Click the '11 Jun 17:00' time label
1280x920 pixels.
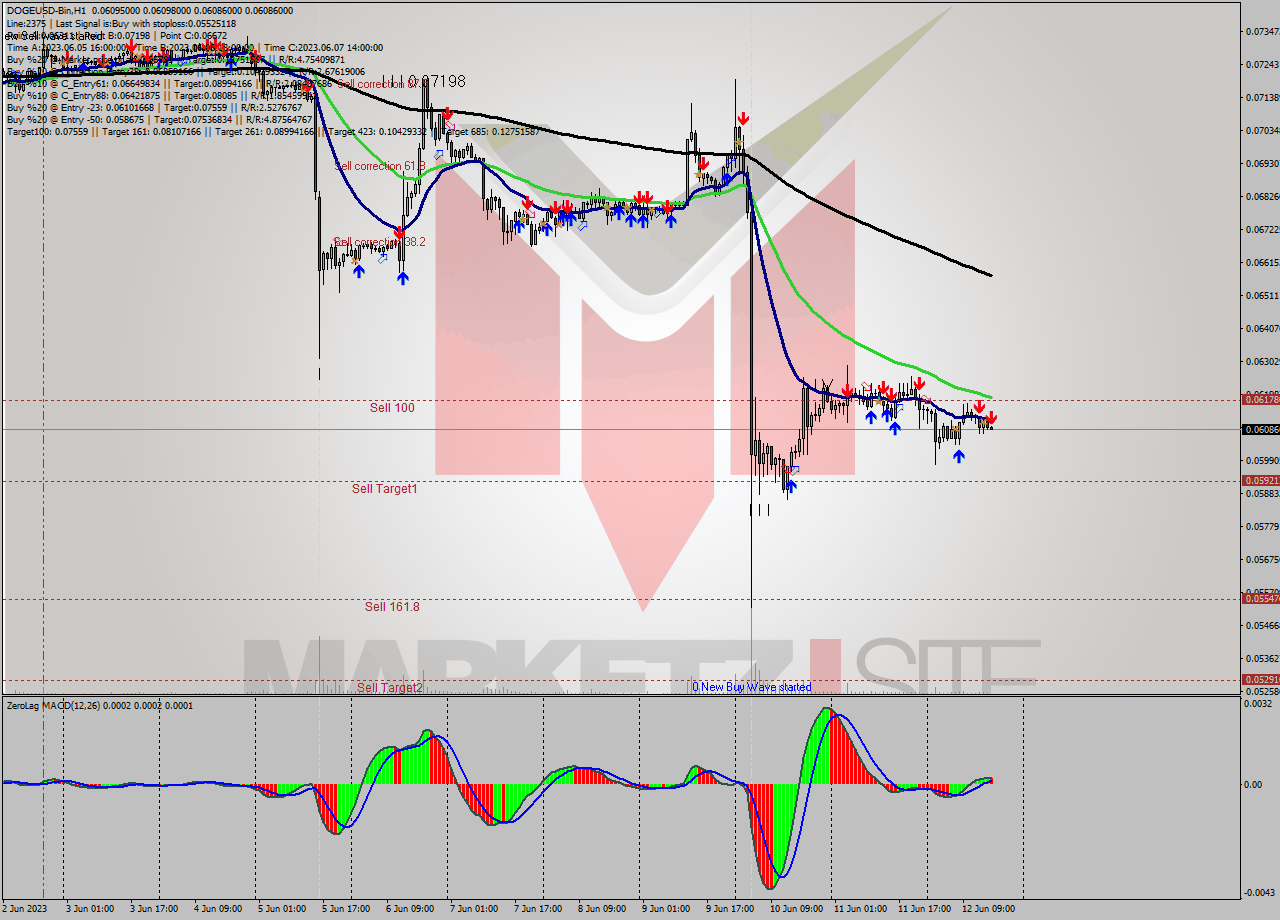pos(923,909)
